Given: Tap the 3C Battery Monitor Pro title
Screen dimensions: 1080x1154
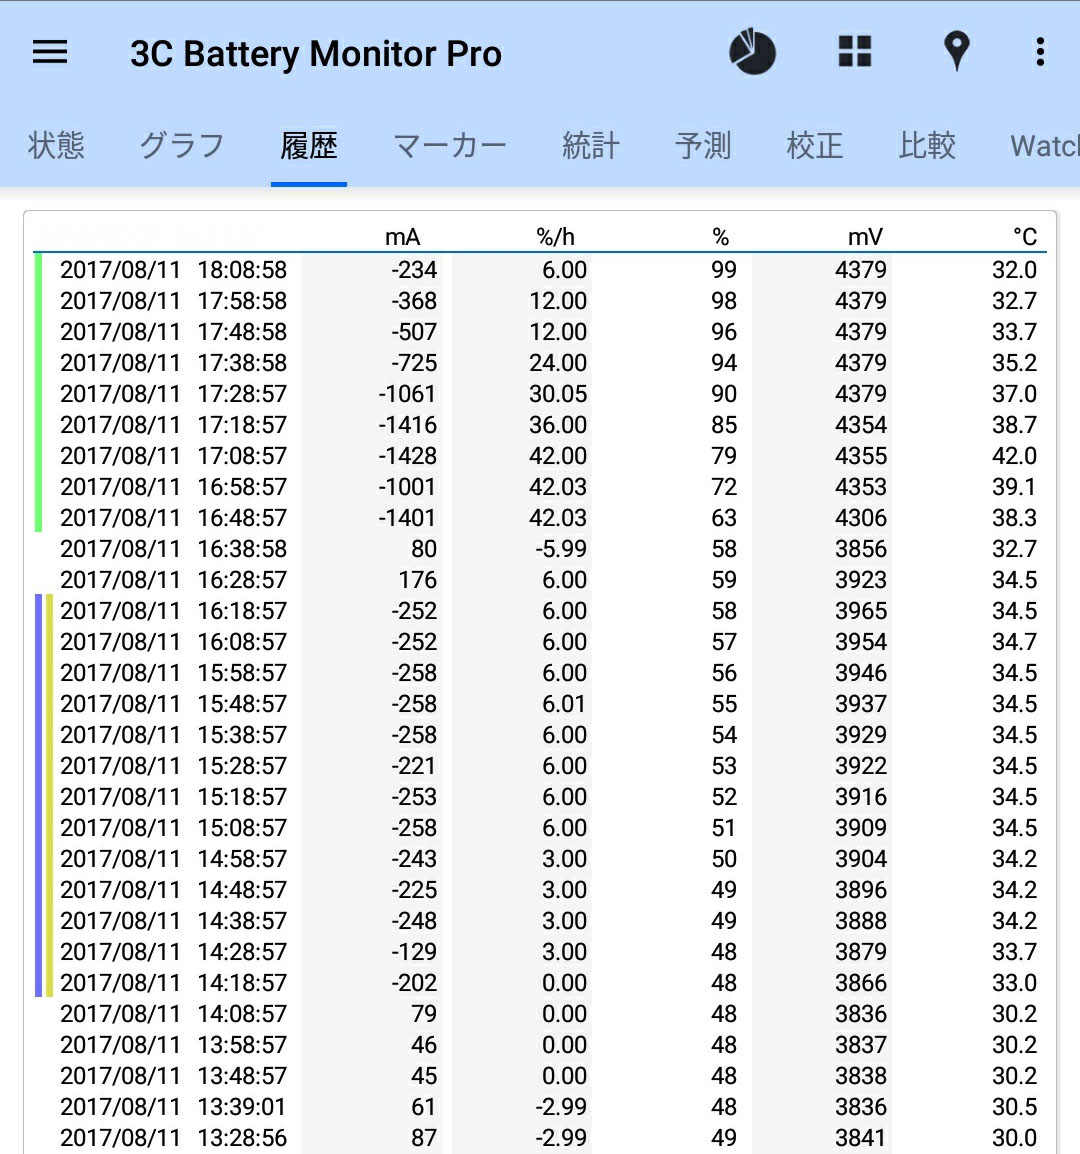Looking at the screenshot, I should point(316,53).
